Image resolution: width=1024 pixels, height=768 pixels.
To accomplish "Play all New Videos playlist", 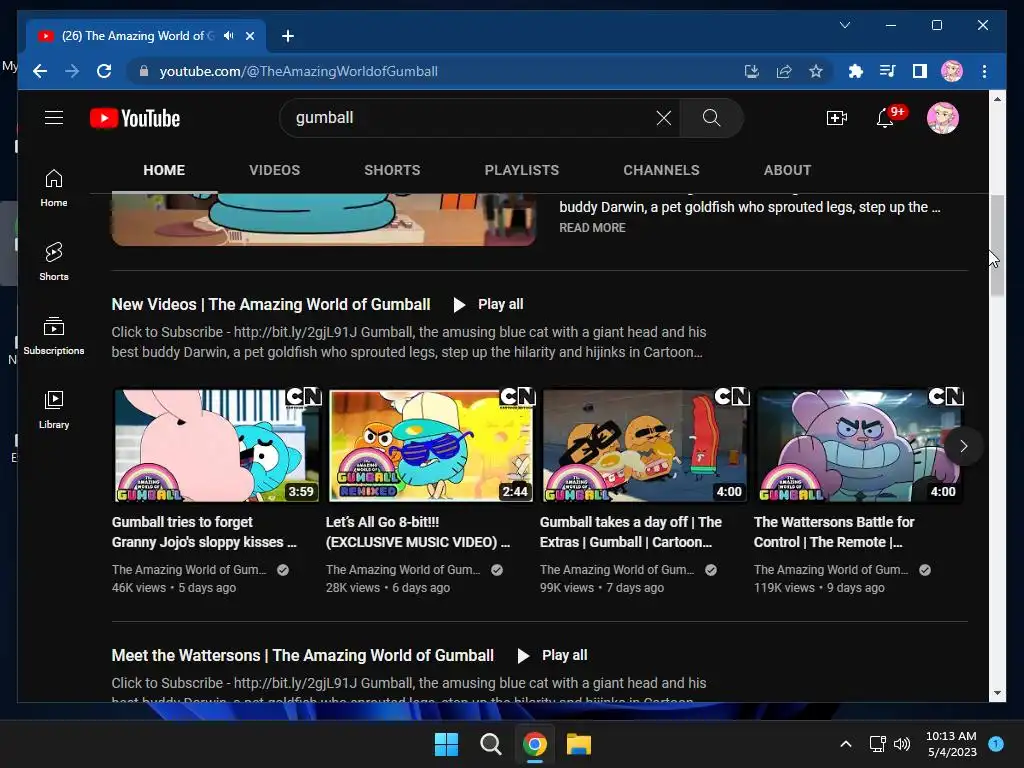I will pos(488,305).
